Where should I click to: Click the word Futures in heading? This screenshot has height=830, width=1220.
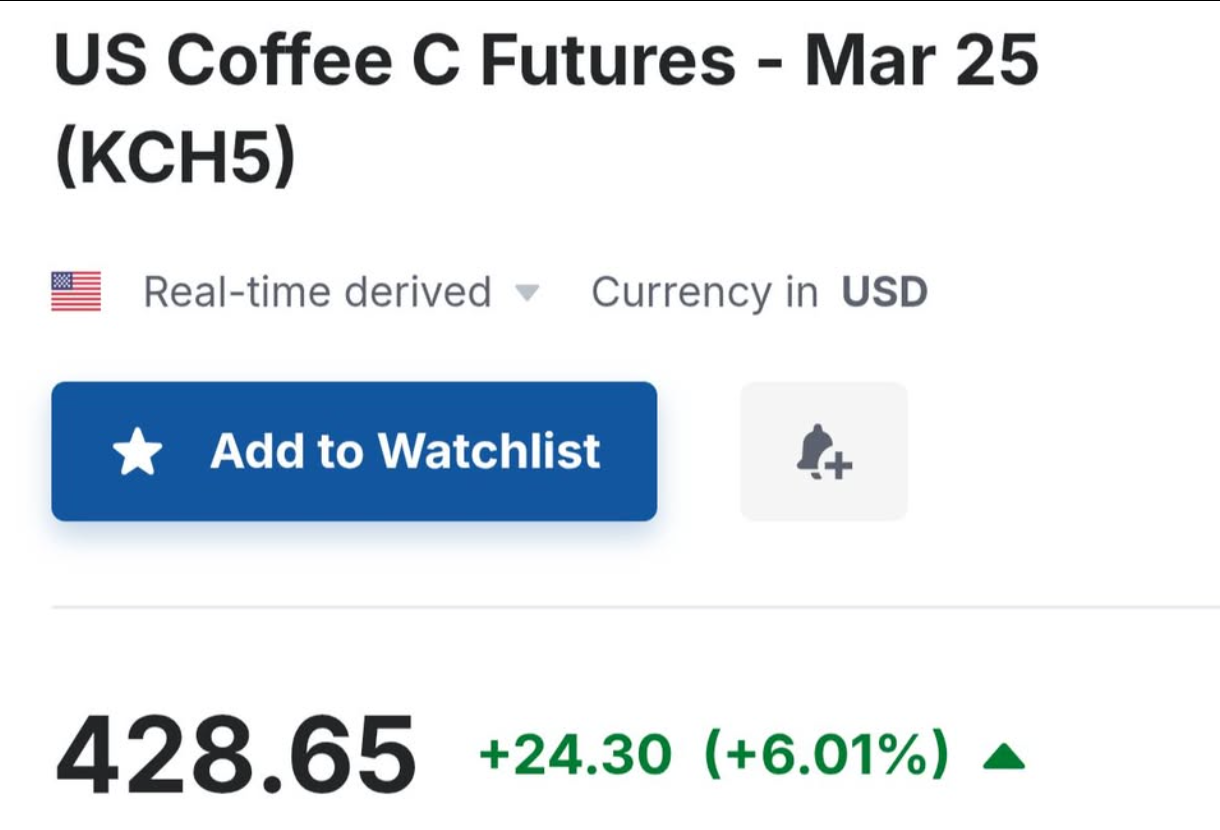[608, 60]
